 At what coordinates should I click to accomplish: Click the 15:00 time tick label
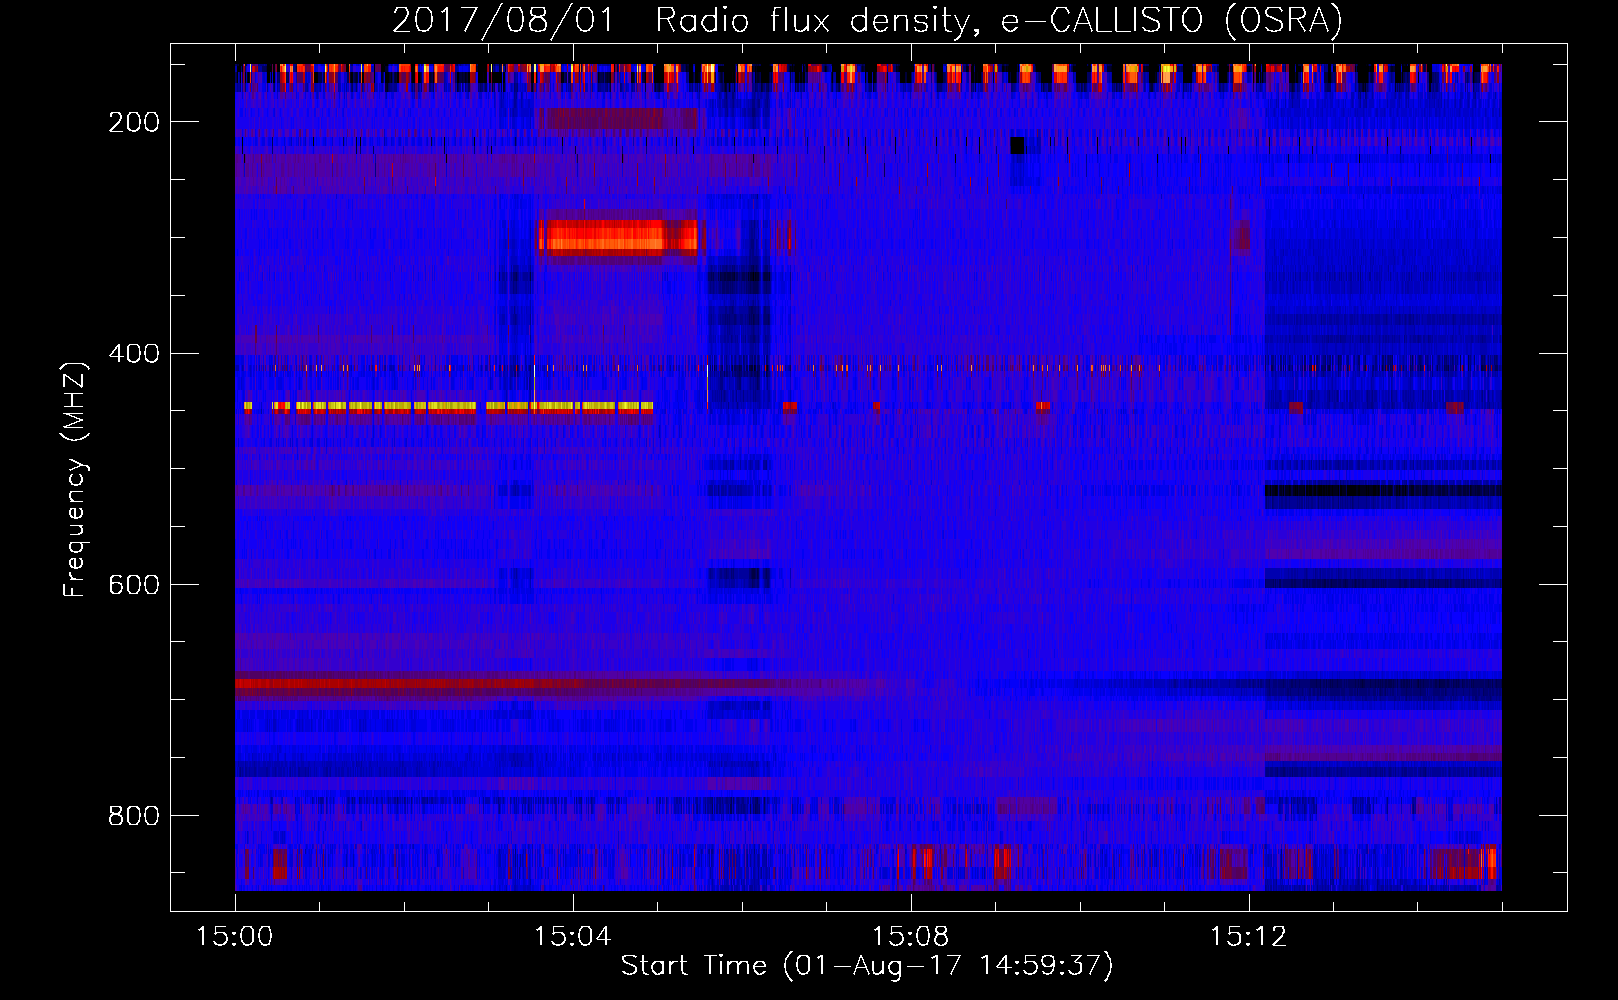point(235,937)
